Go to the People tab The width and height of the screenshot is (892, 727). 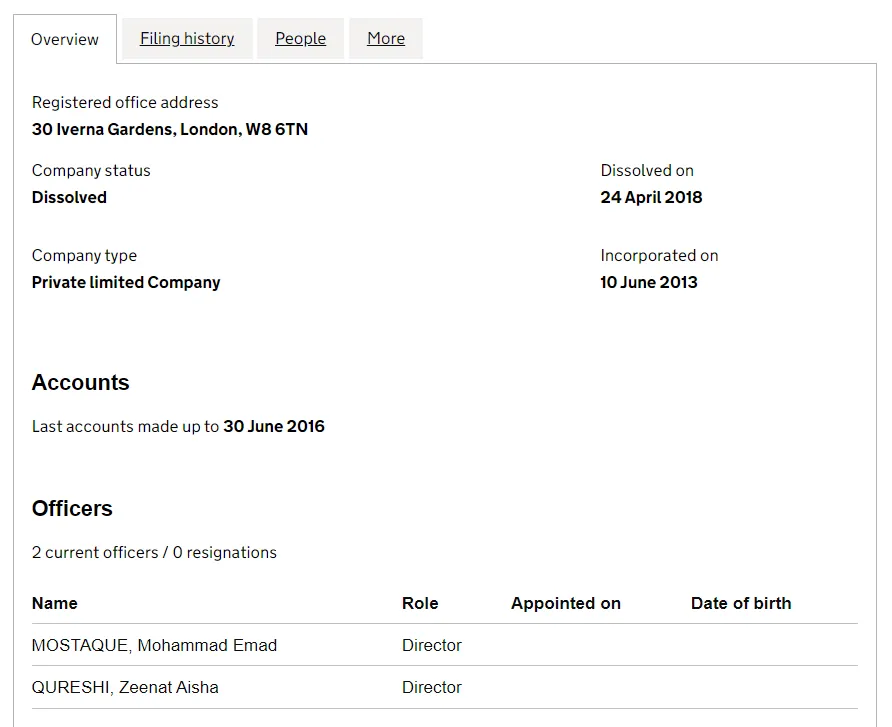click(x=300, y=39)
